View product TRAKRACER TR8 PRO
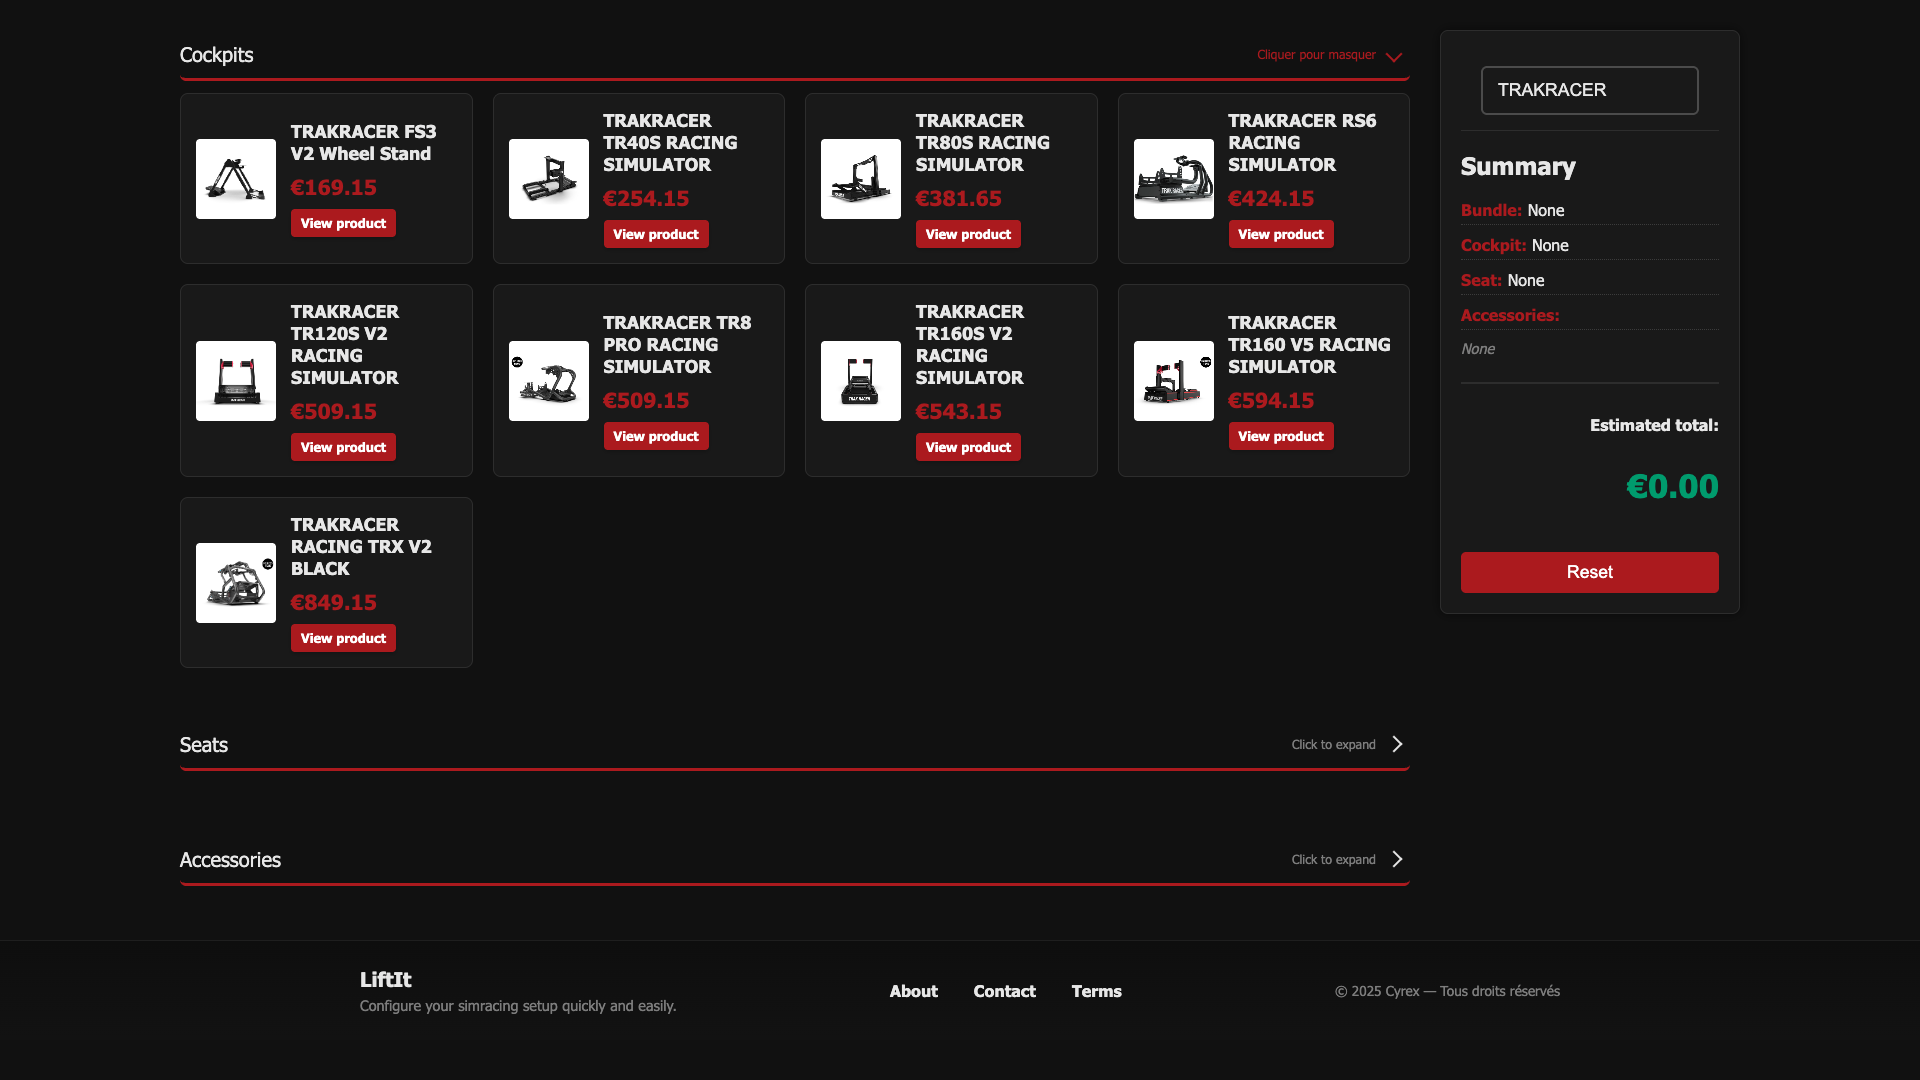The image size is (1920, 1080). pos(656,436)
